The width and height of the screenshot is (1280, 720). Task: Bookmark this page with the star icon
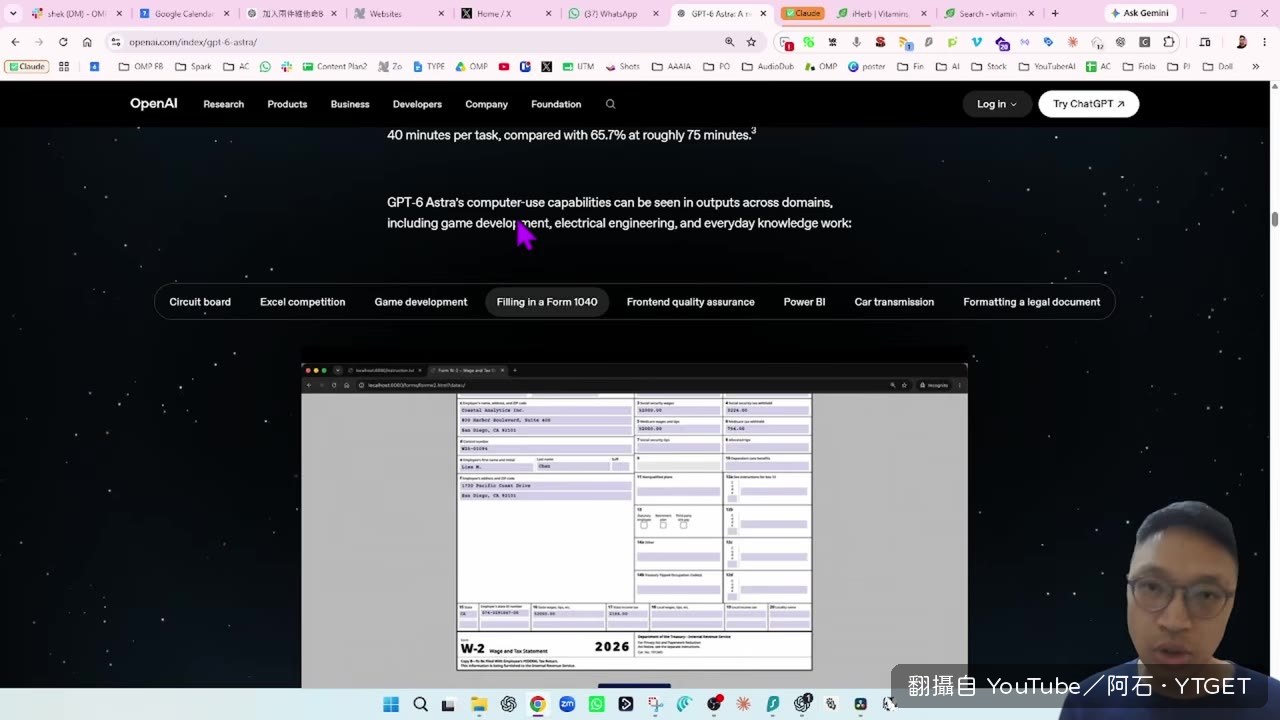click(x=752, y=42)
